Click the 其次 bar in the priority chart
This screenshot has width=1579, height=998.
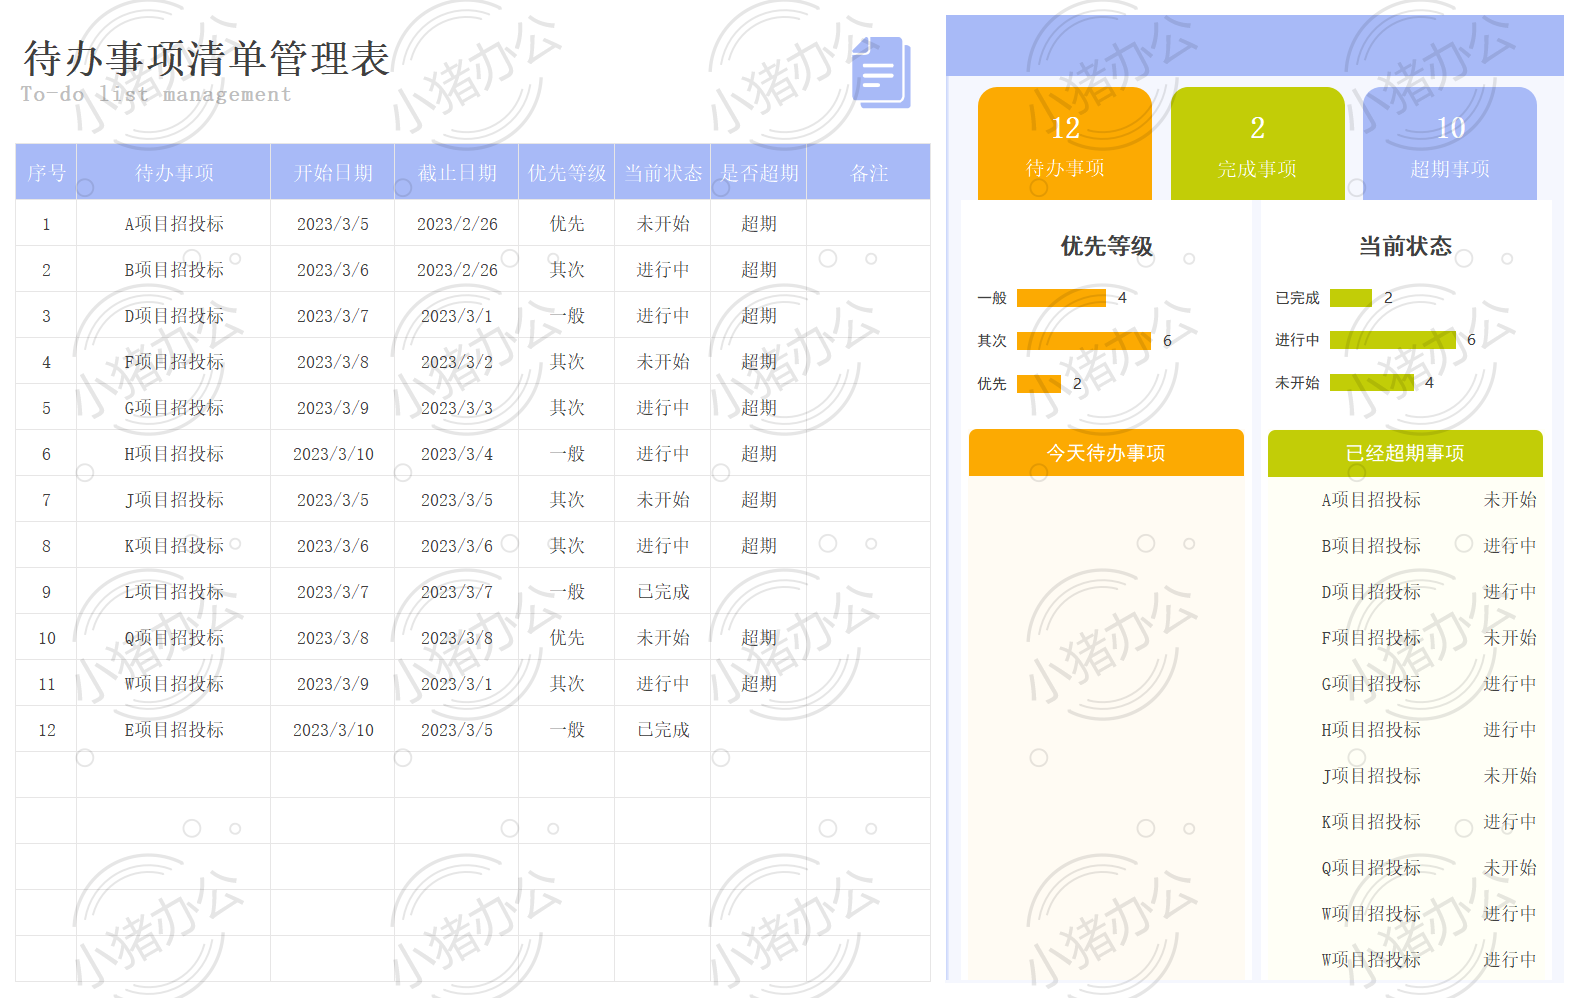[x=1084, y=341]
